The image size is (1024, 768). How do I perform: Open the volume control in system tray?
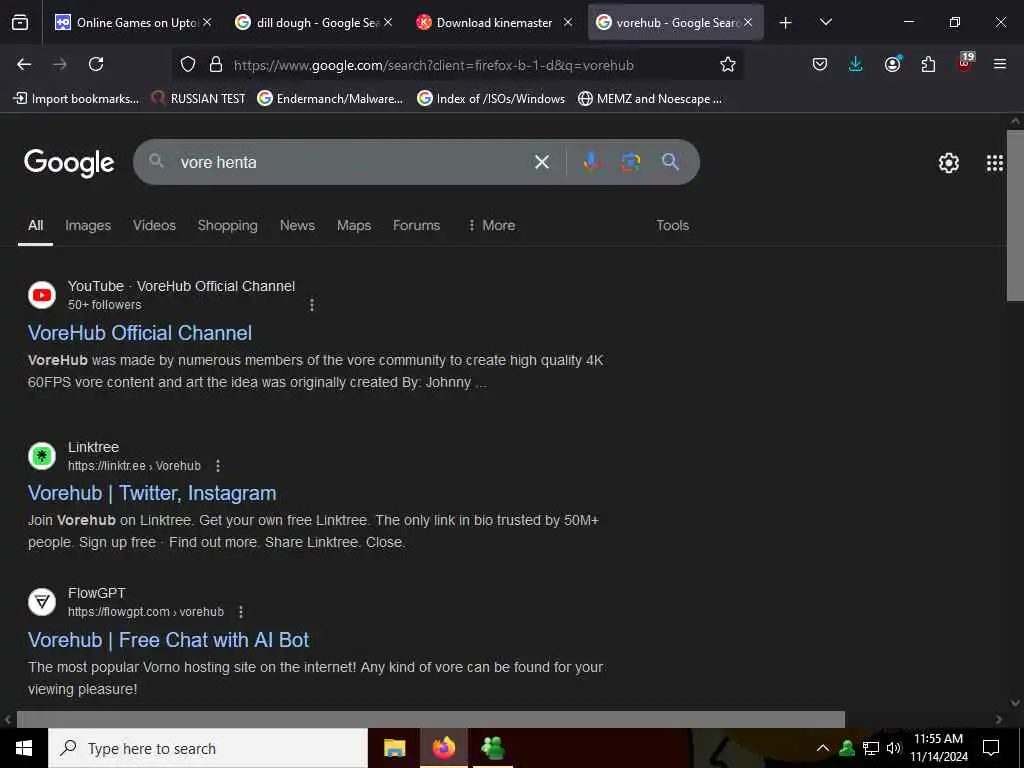pyautogui.click(x=893, y=748)
